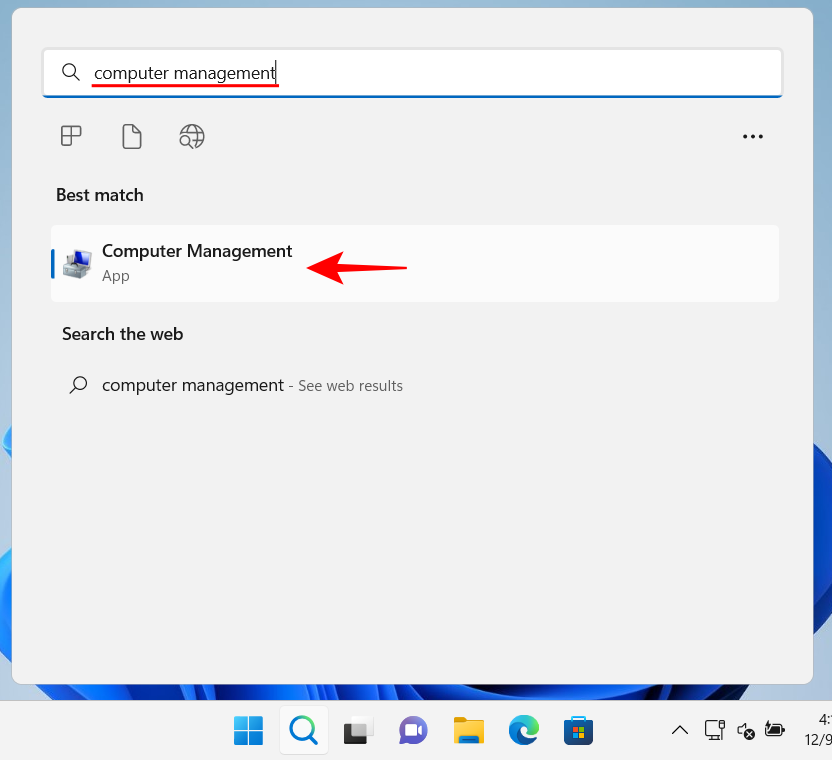Launch Microsoft Edge from the taskbar
The image size is (832, 760).
(x=523, y=730)
